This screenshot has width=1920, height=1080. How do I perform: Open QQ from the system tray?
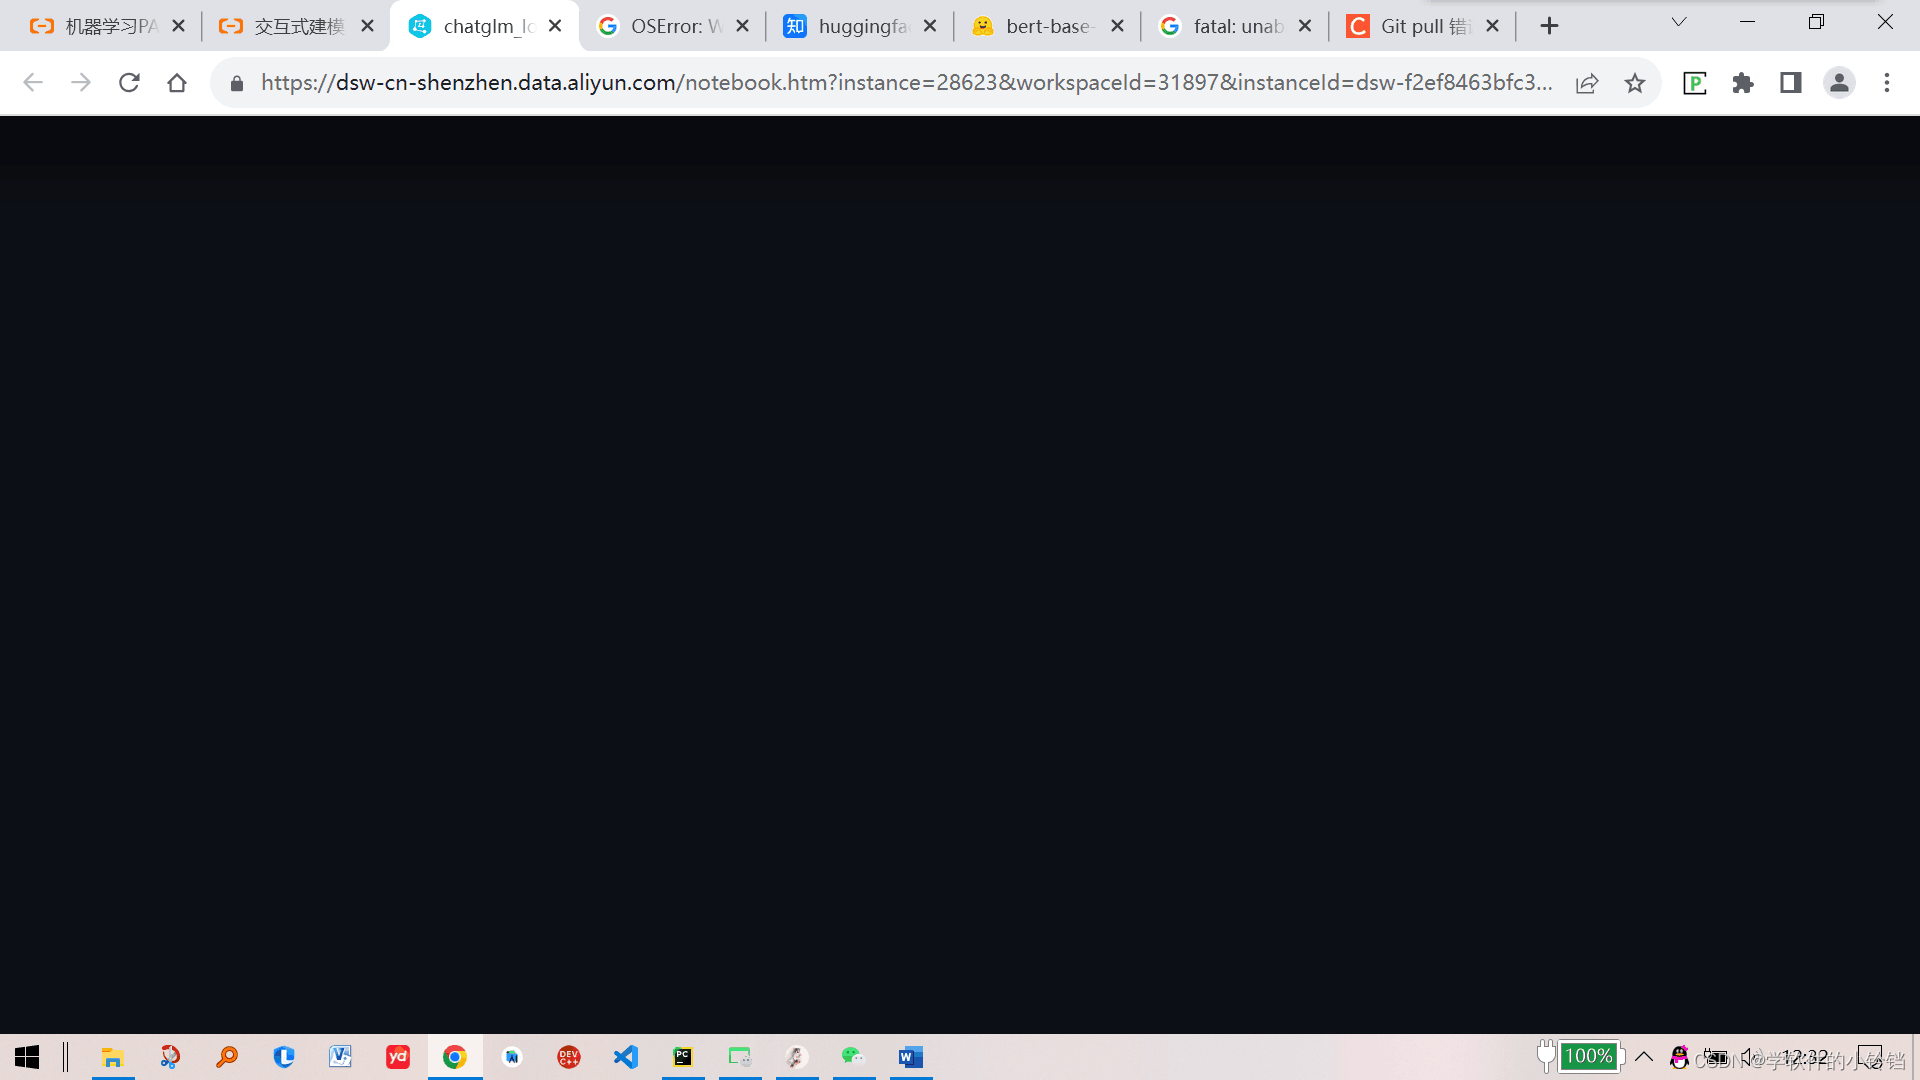click(x=1678, y=1057)
